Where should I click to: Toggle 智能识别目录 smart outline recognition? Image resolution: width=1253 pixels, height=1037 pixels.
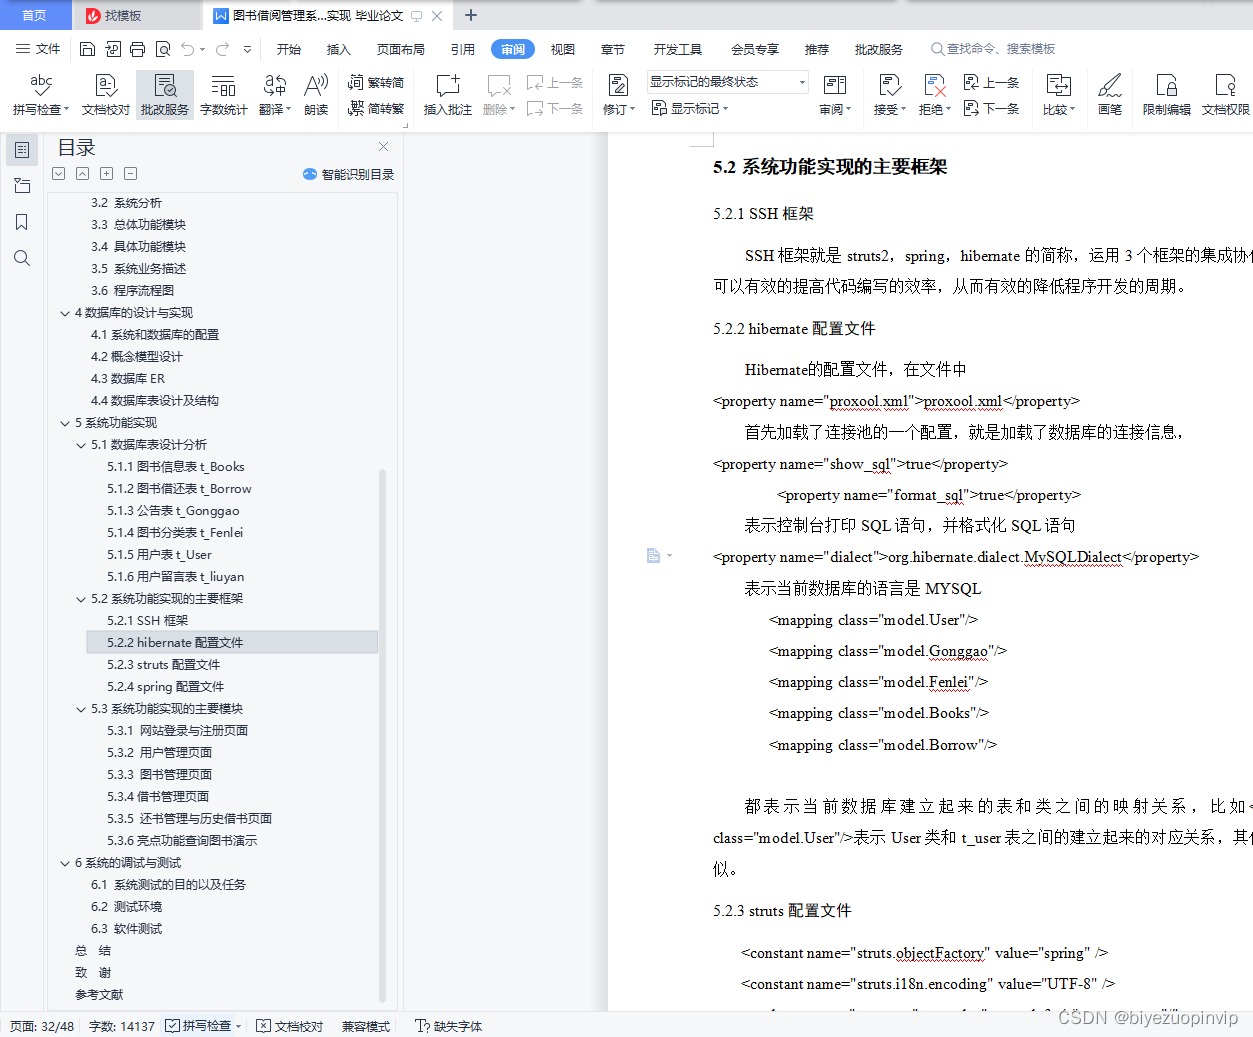pos(349,174)
